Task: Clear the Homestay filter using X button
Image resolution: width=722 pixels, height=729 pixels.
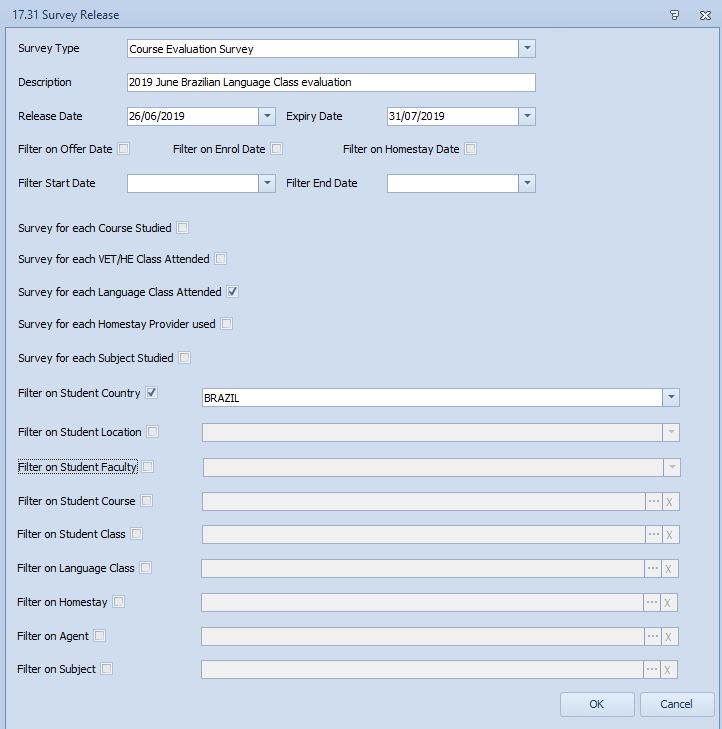Action: click(670, 603)
